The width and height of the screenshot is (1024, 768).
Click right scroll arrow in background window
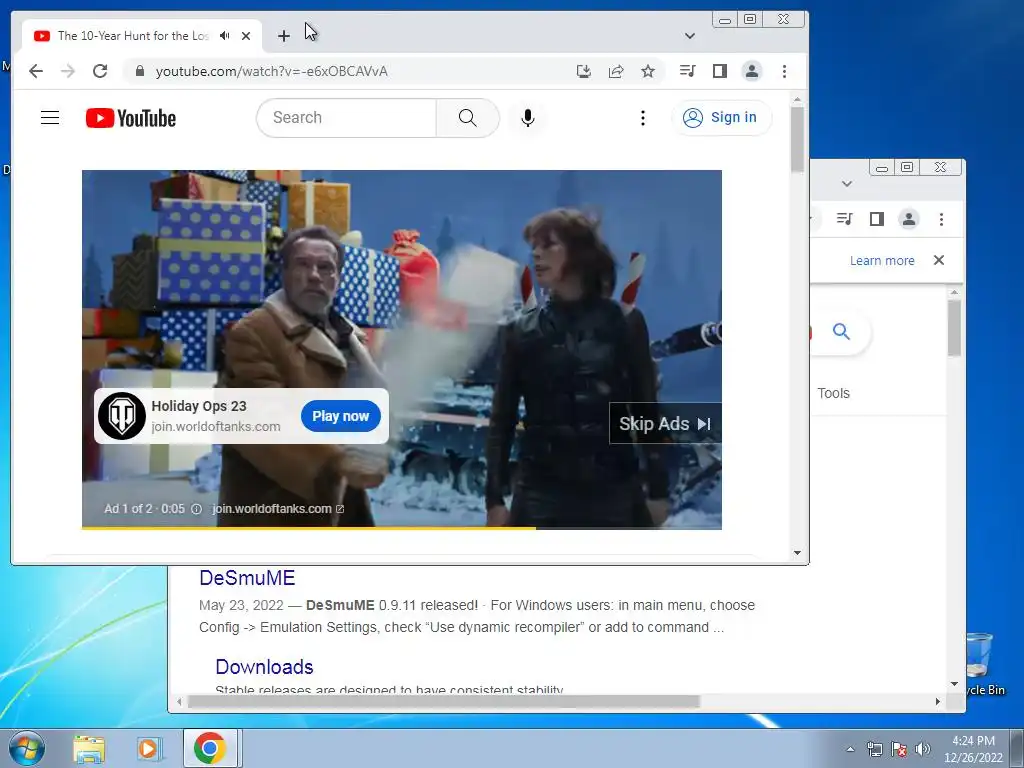(x=938, y=701)
